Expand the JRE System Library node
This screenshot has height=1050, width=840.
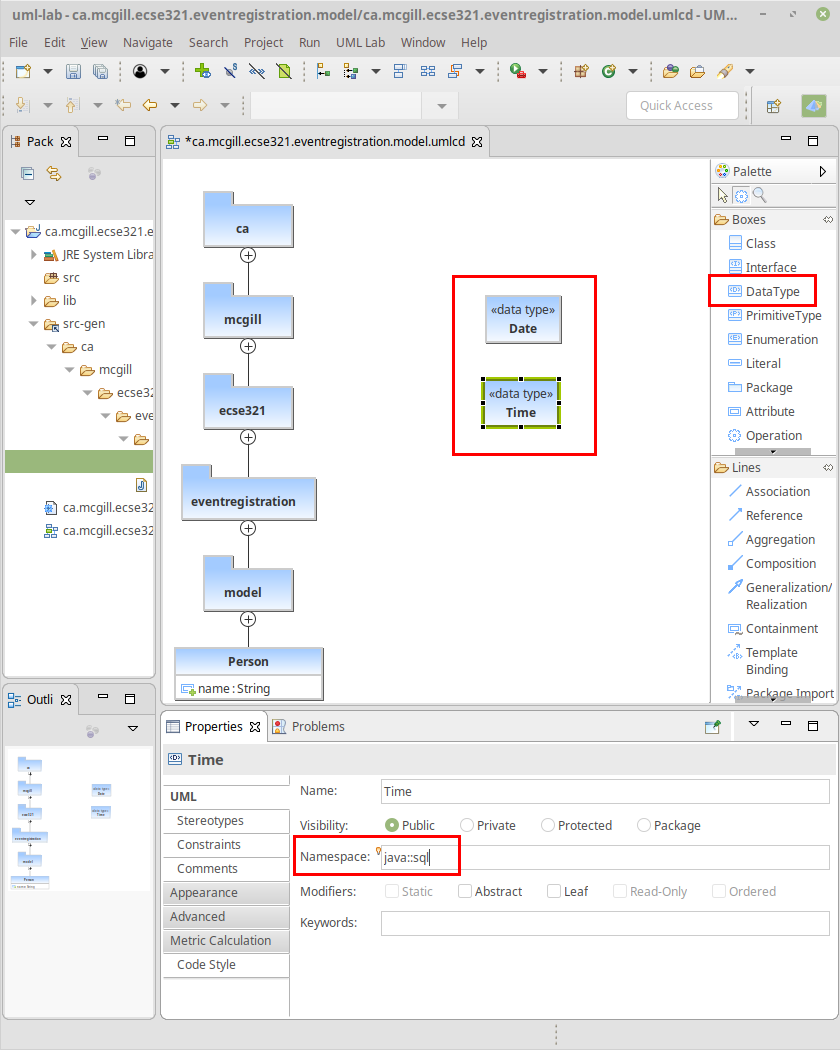(33, 254)
